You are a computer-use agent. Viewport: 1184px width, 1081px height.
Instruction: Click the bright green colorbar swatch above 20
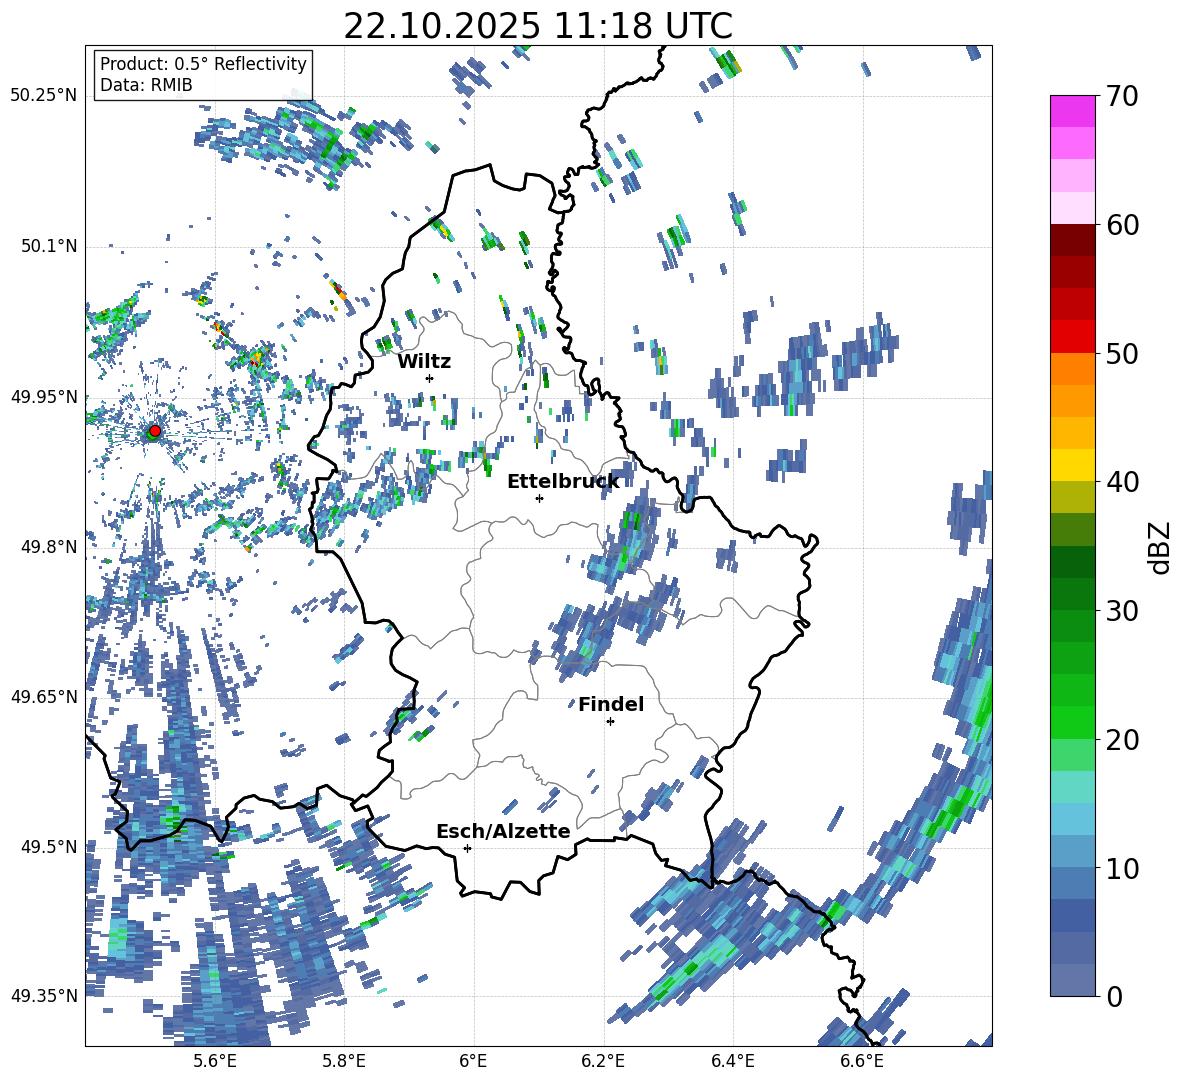[x=1073, y=722]
